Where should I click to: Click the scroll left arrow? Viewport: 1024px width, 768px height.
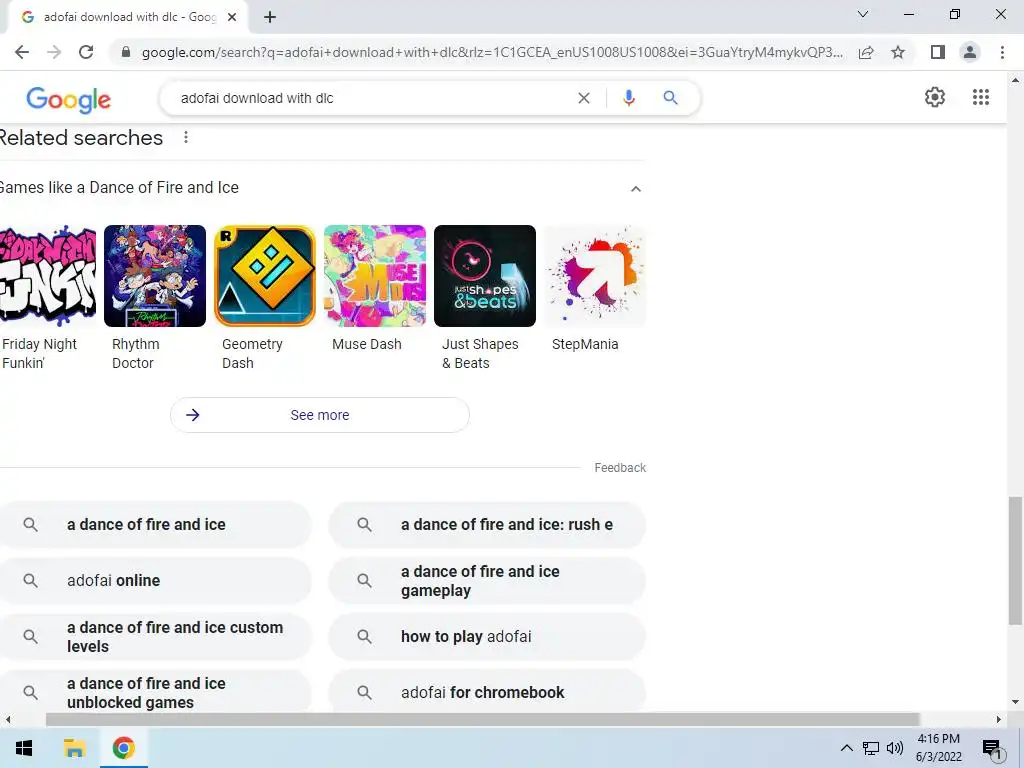pyautogui.click(x=7, y=719)
